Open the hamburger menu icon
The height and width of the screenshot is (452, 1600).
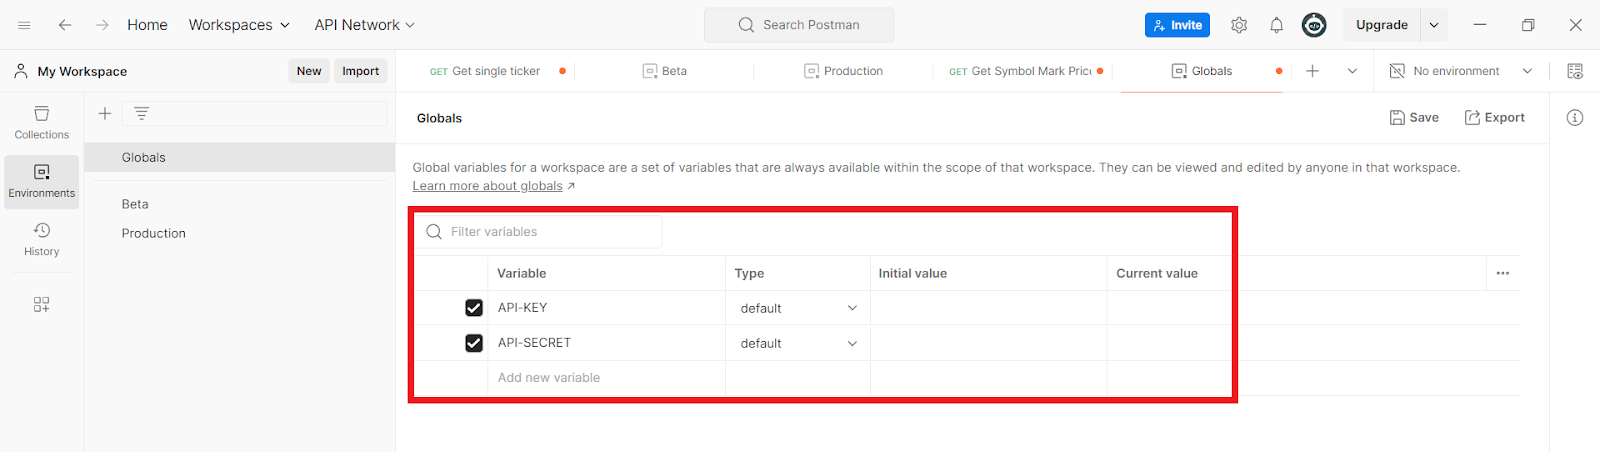(x=24, y=25)
